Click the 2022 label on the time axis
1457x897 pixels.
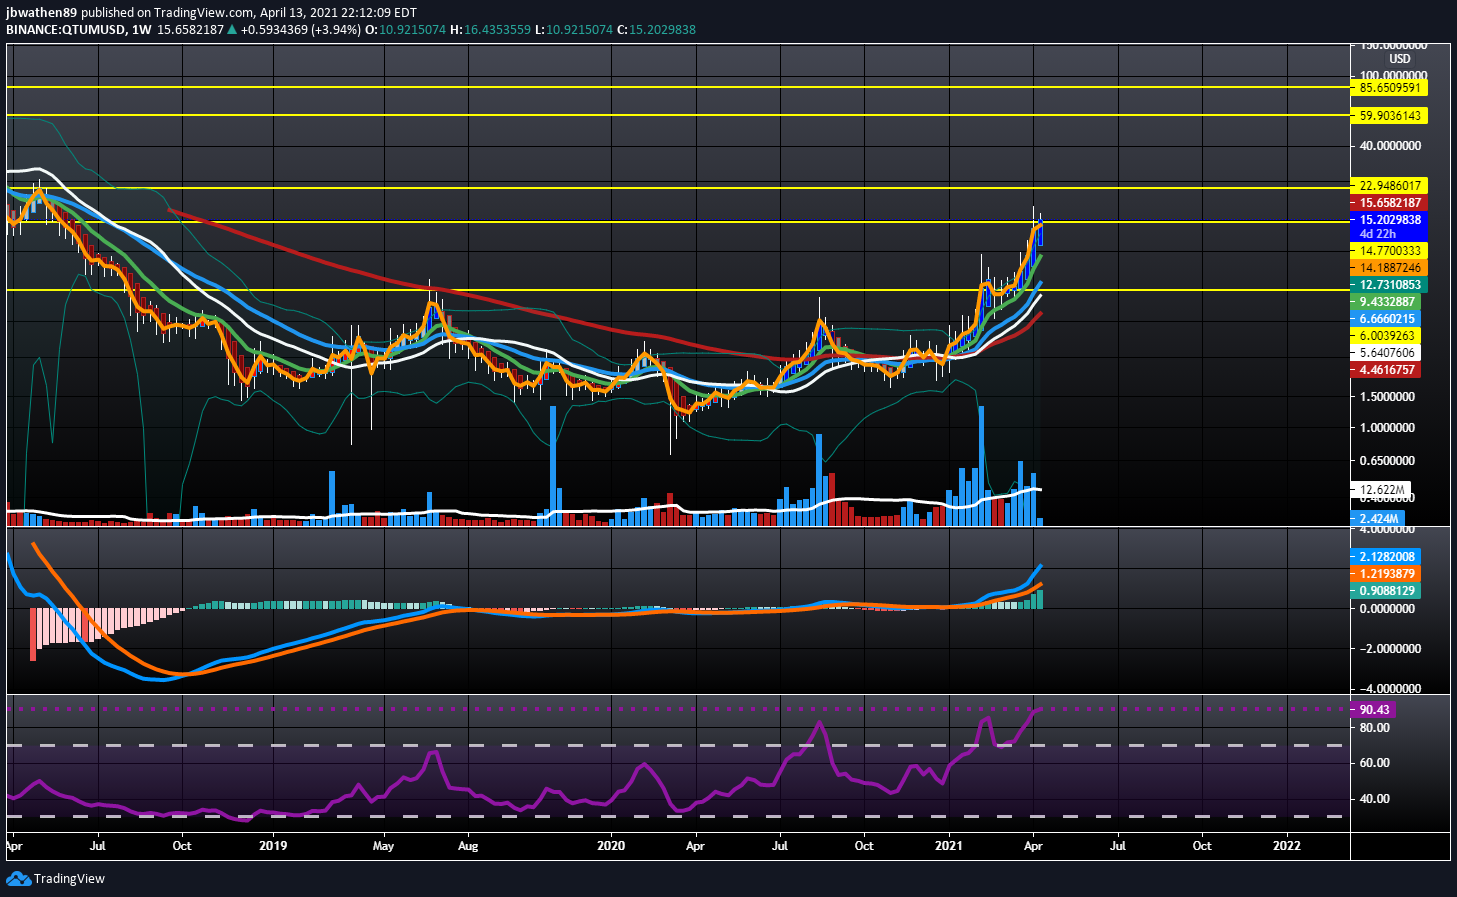coord(1287,846)
